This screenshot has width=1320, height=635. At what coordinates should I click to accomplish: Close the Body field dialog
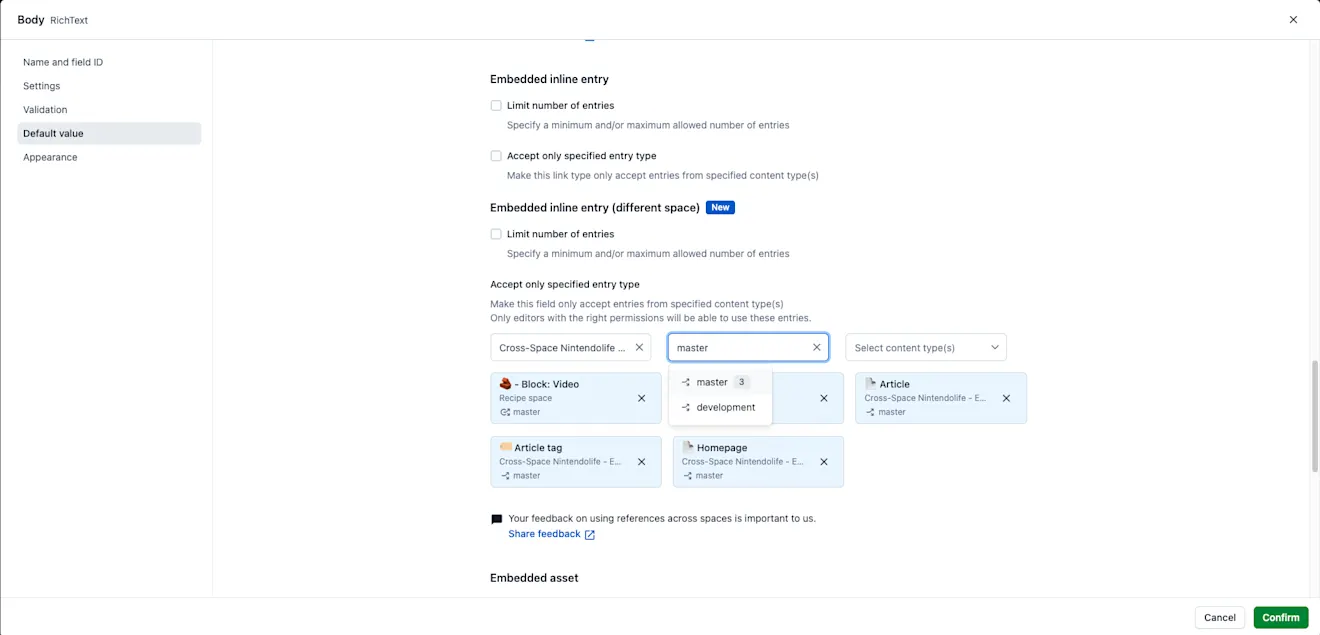1293,20
